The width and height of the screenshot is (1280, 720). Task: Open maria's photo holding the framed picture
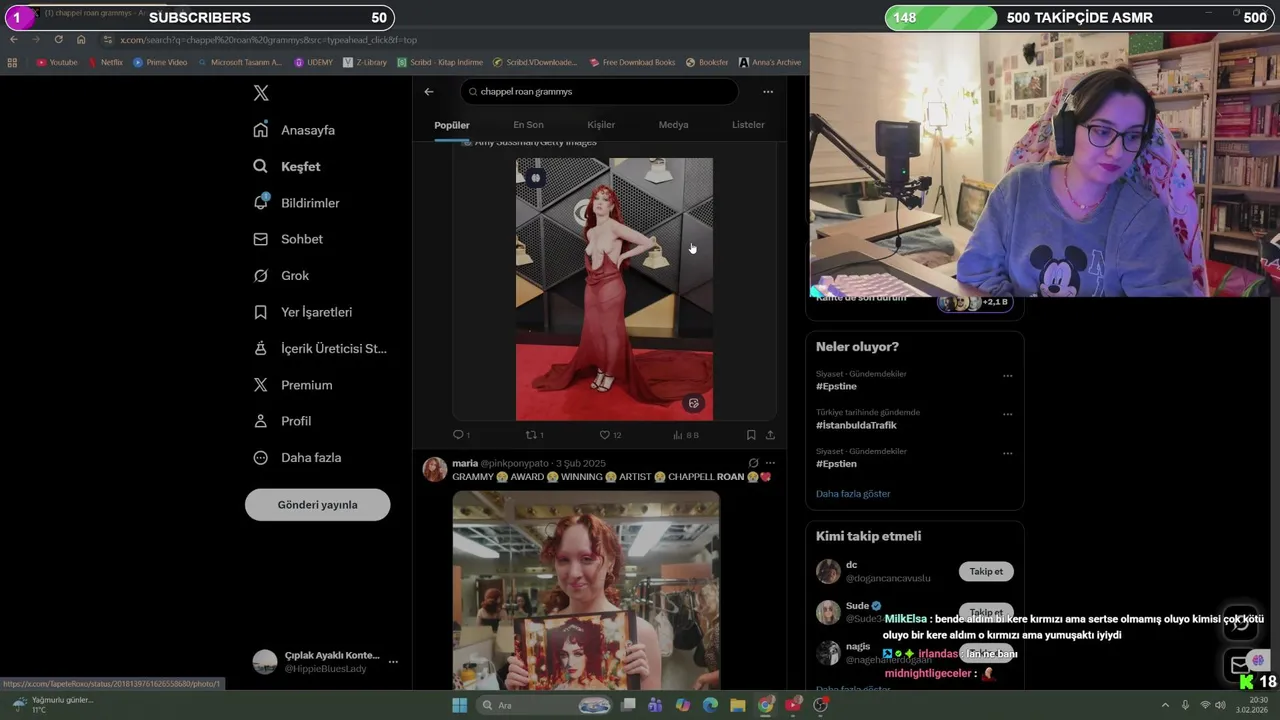point(586,590)
